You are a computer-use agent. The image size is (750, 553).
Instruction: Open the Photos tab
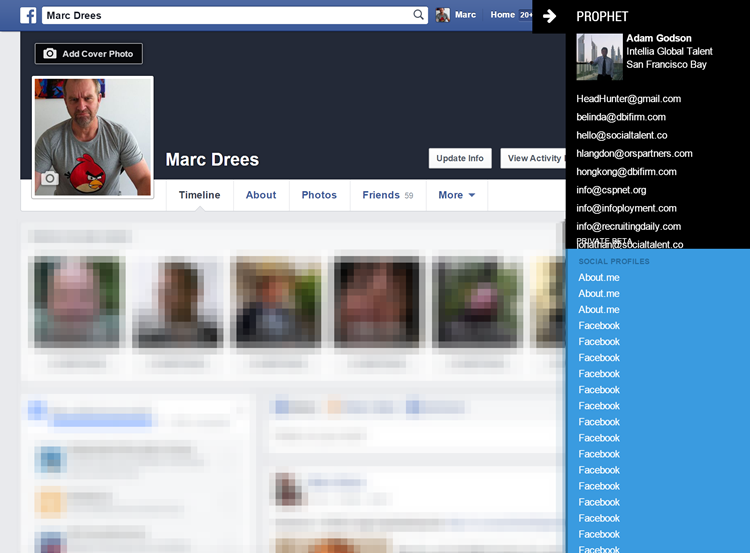click(x=319, y=195)
